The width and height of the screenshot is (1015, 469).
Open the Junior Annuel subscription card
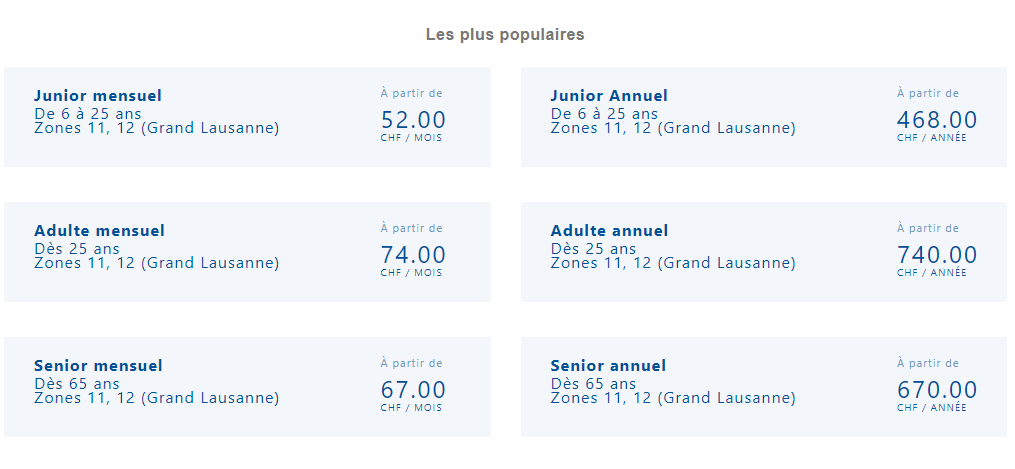pyautogui.click(x=764, y=117)
